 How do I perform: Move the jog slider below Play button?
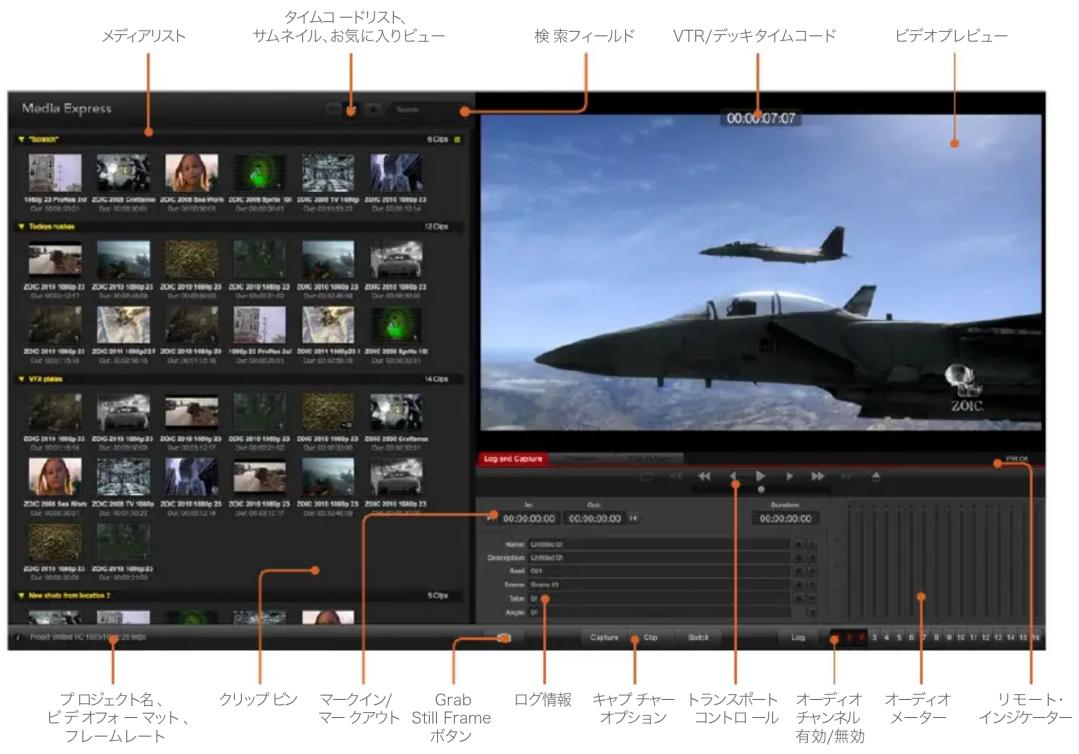(760, 490)
